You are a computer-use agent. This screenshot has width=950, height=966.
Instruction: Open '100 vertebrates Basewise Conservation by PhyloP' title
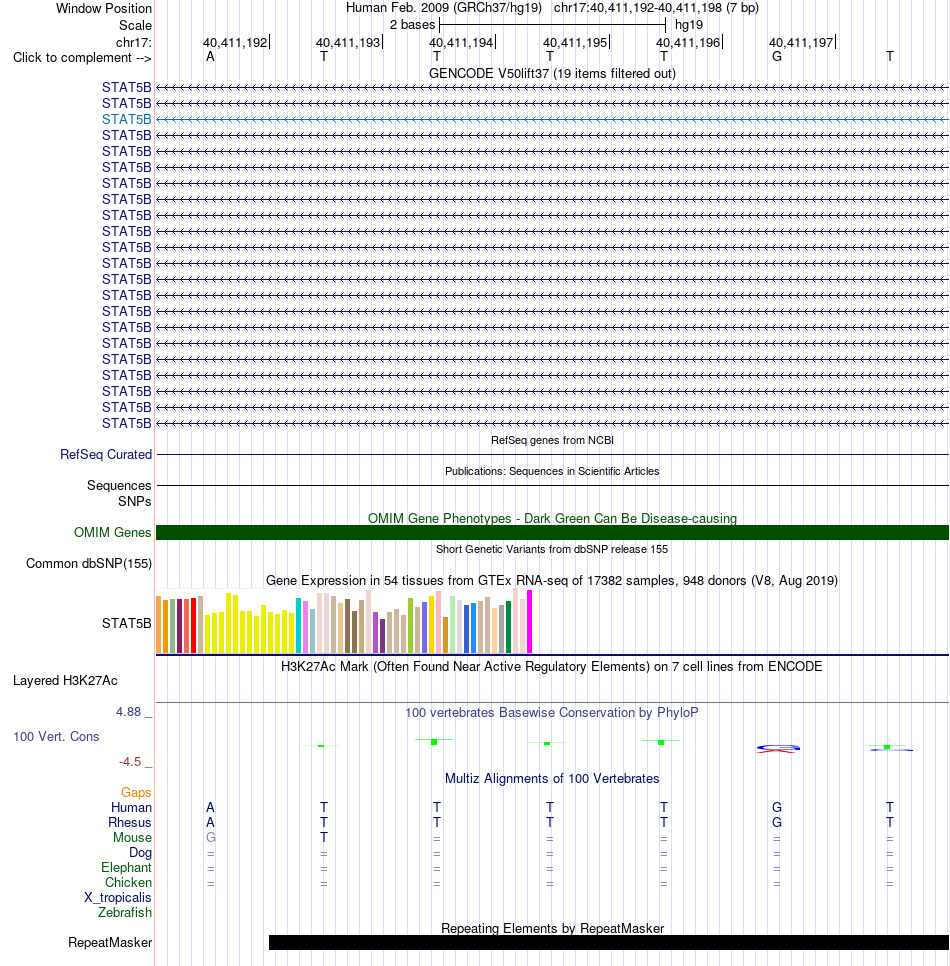(552, 712)
